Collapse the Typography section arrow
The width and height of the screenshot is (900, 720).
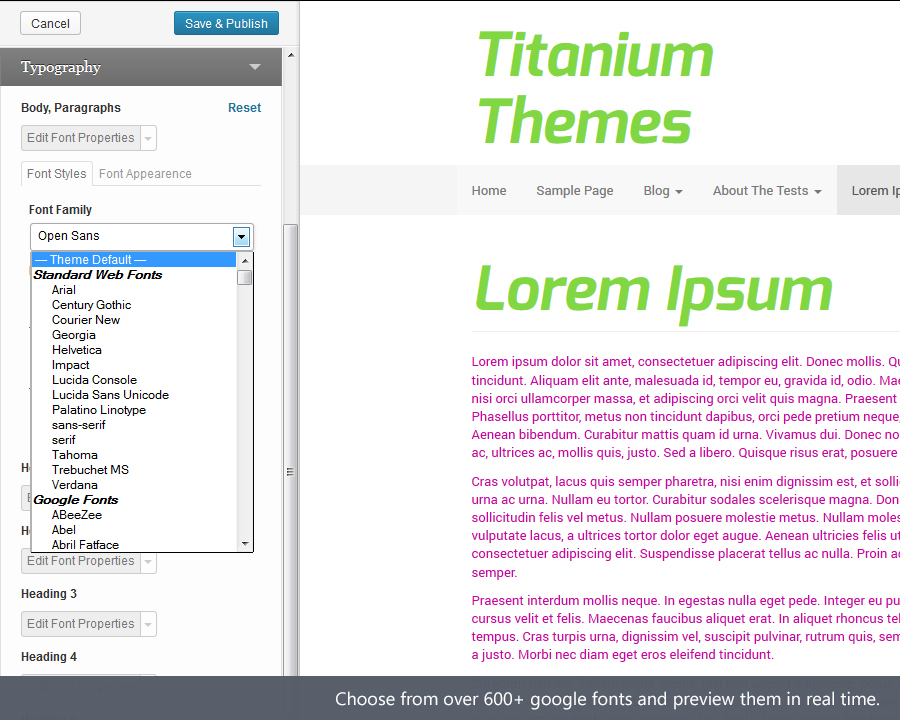click(255, 67)
